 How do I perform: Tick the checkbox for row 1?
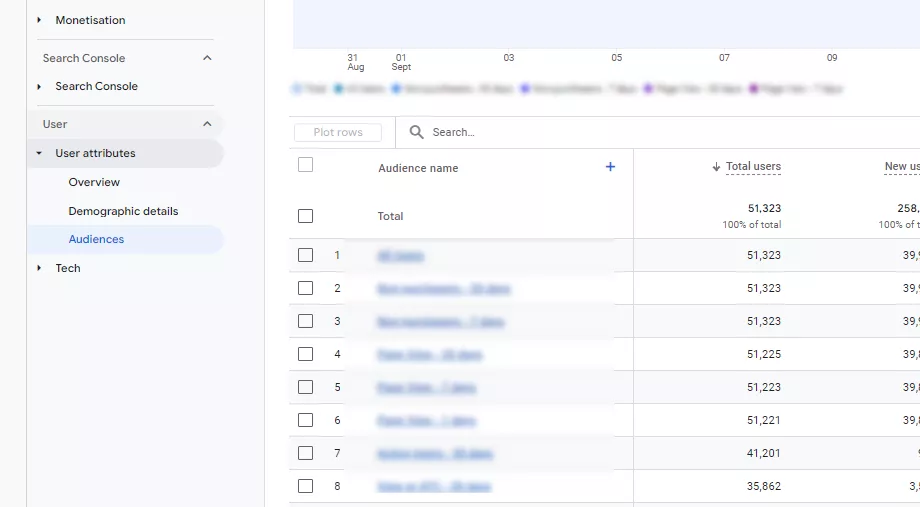(305, 255)
